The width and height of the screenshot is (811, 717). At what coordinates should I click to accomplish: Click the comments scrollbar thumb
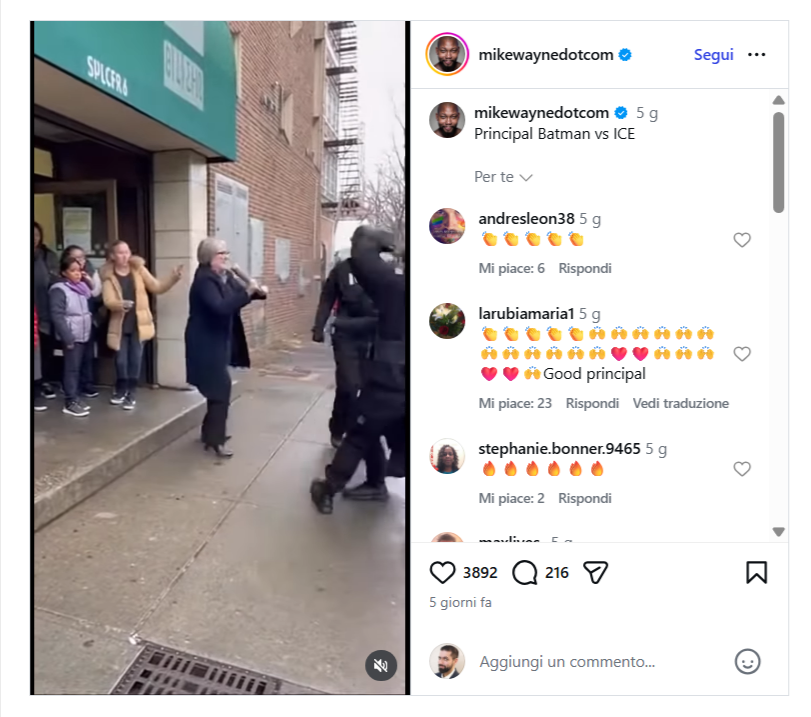(778, 162)
